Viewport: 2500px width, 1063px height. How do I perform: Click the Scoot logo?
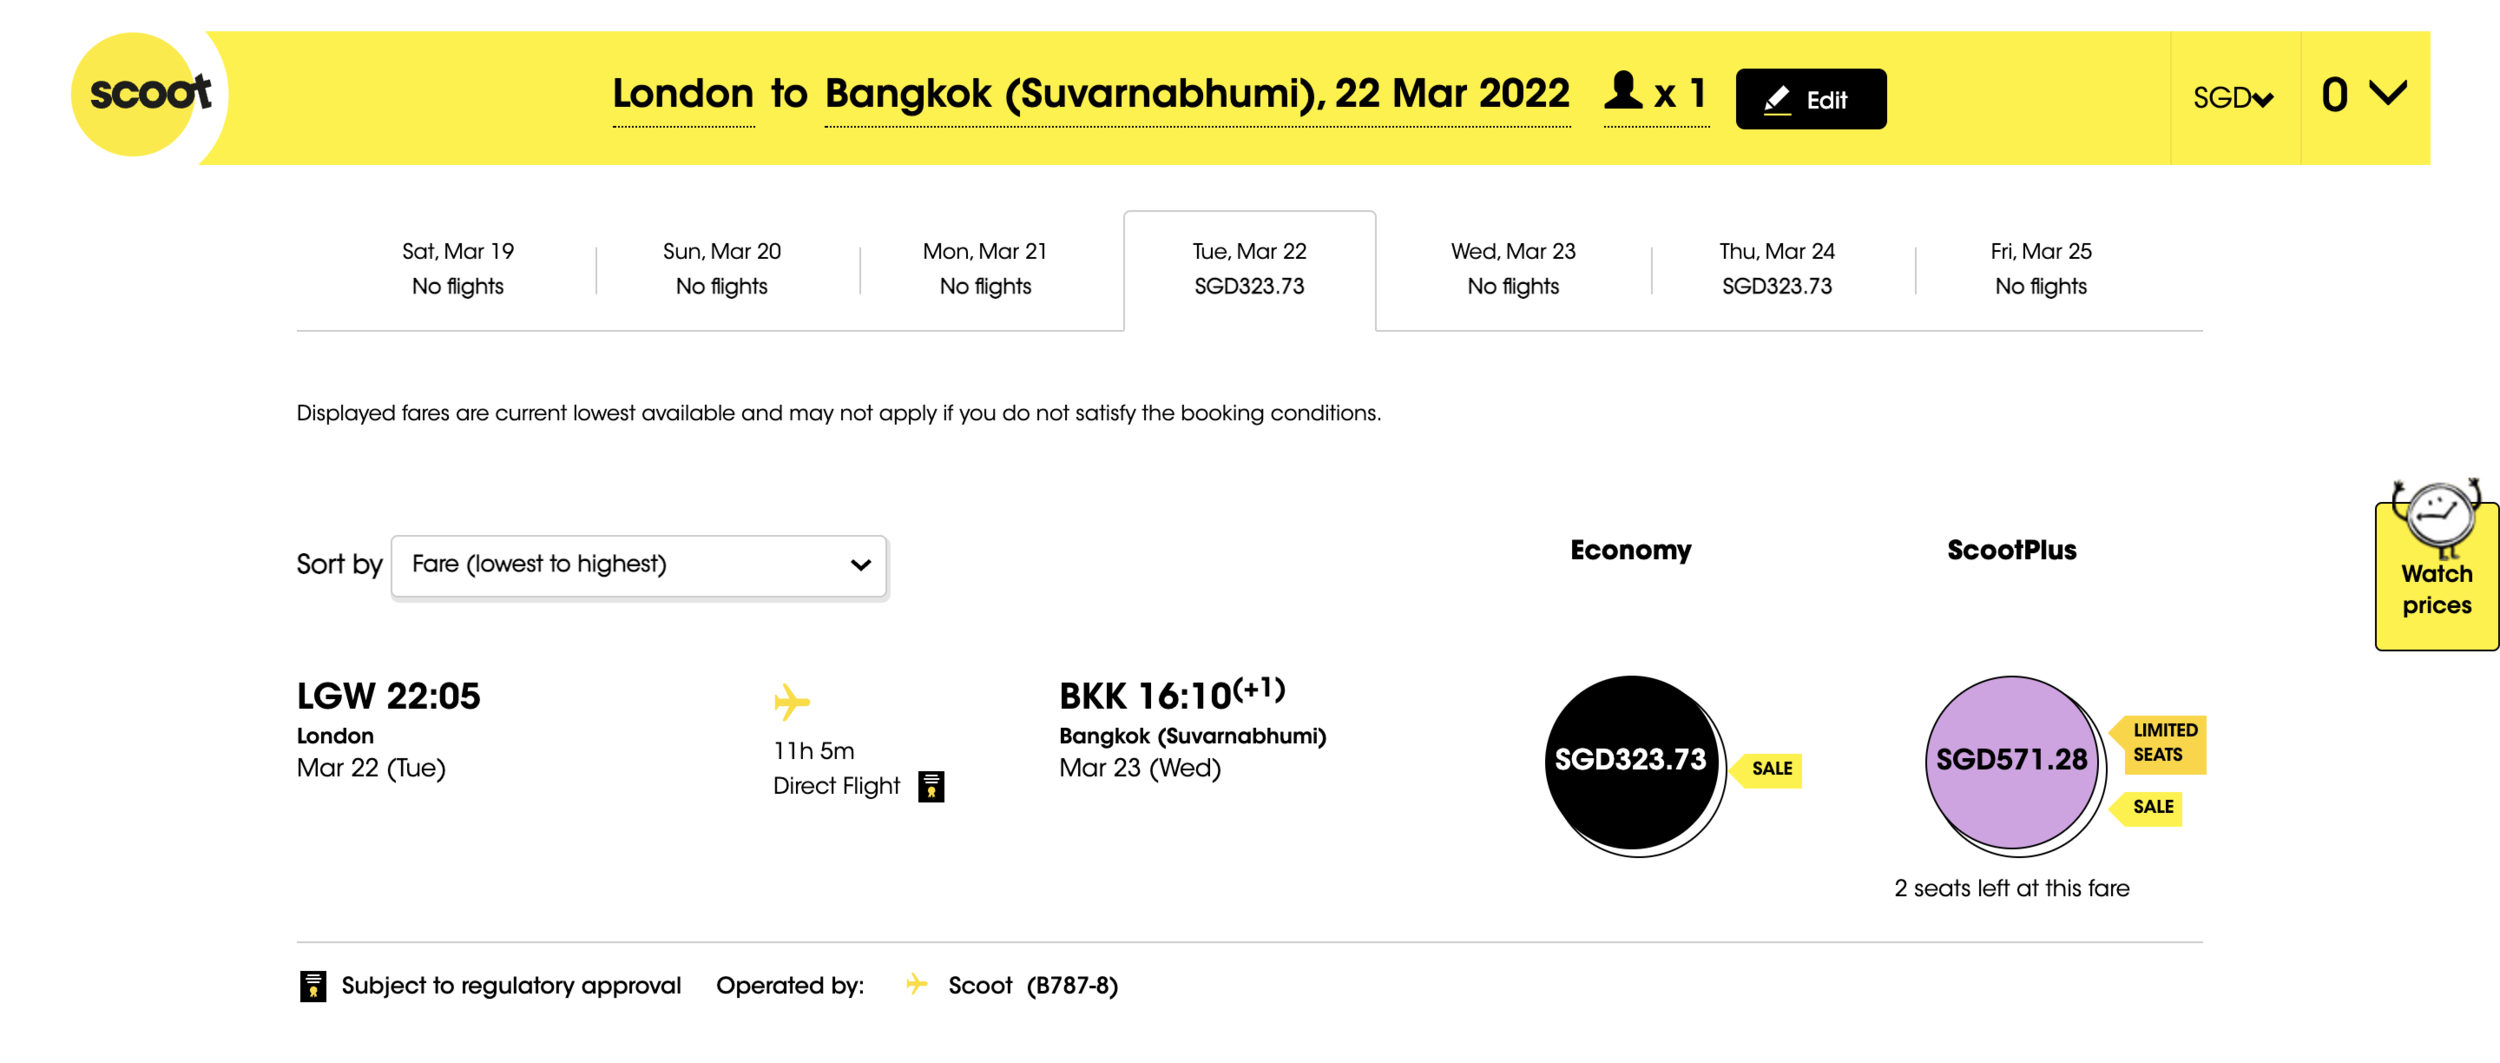tap(148, 95)
